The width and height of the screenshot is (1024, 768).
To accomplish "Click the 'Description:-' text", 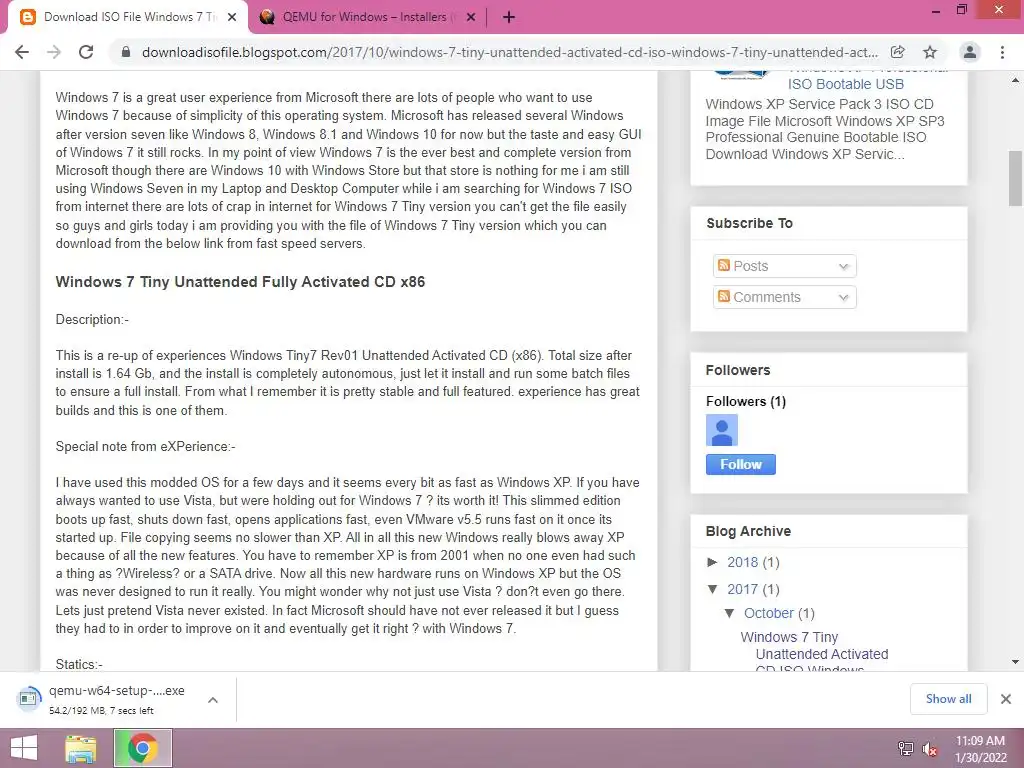I will tap(92, 319).
